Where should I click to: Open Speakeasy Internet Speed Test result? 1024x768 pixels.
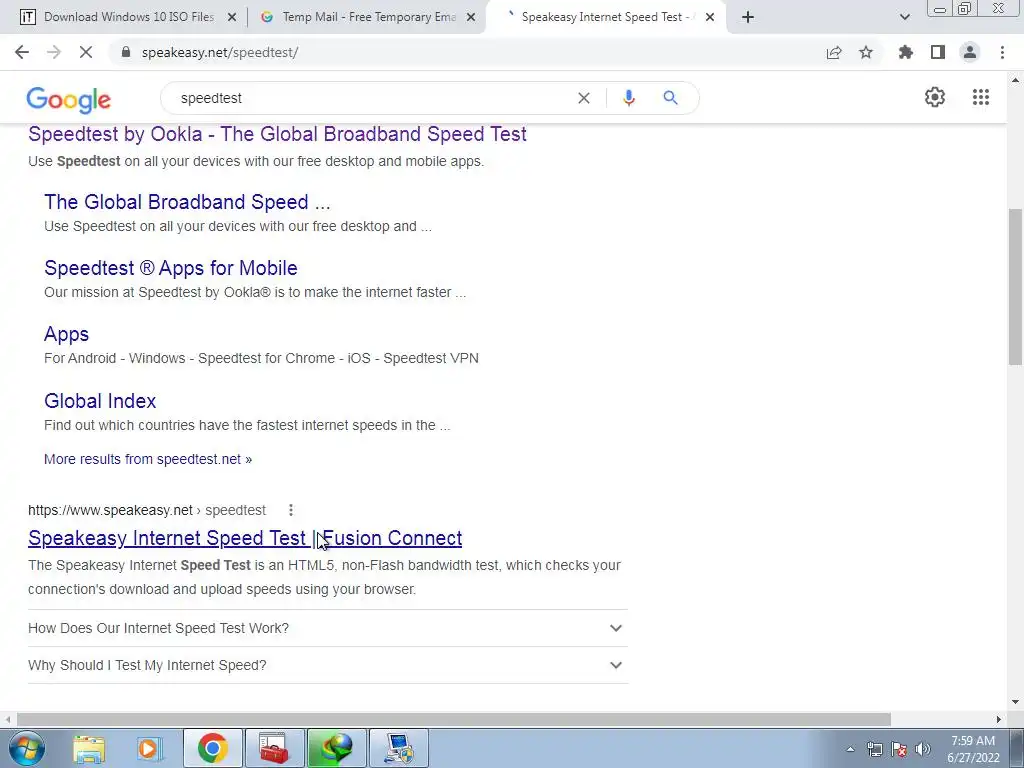pos(245,538)
